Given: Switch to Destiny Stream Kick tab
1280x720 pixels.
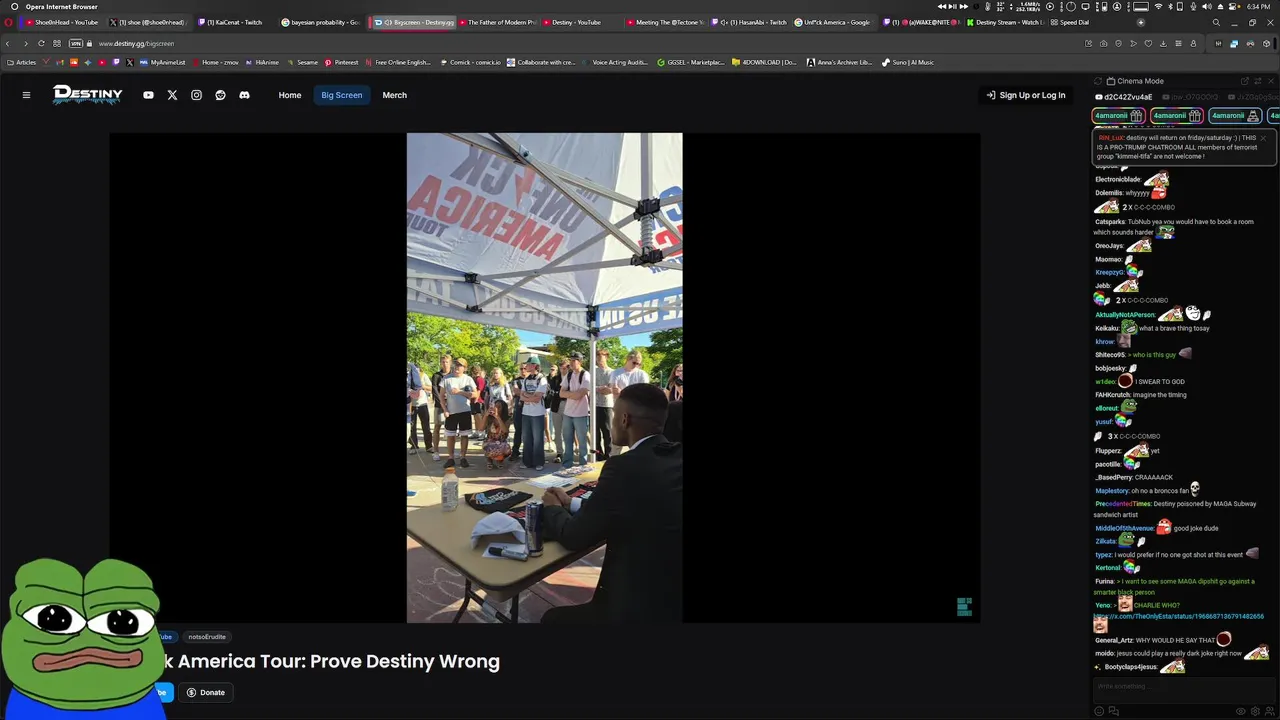Looking at the screenshot, I should [1004, 22].
